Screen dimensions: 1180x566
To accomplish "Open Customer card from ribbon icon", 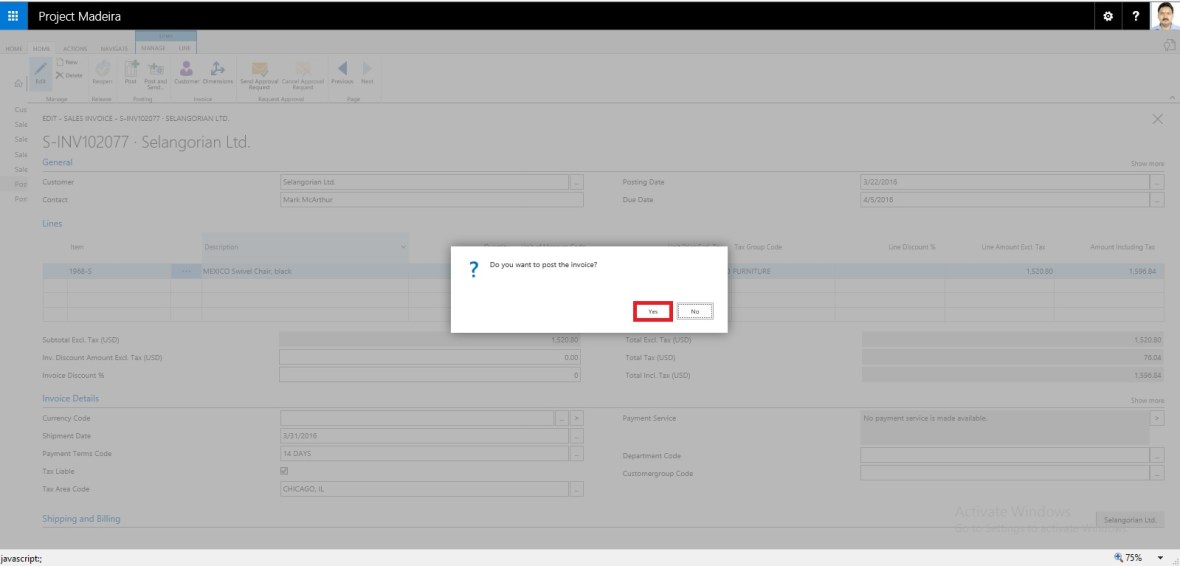I will pyautogui.click(x=186, y=70).
